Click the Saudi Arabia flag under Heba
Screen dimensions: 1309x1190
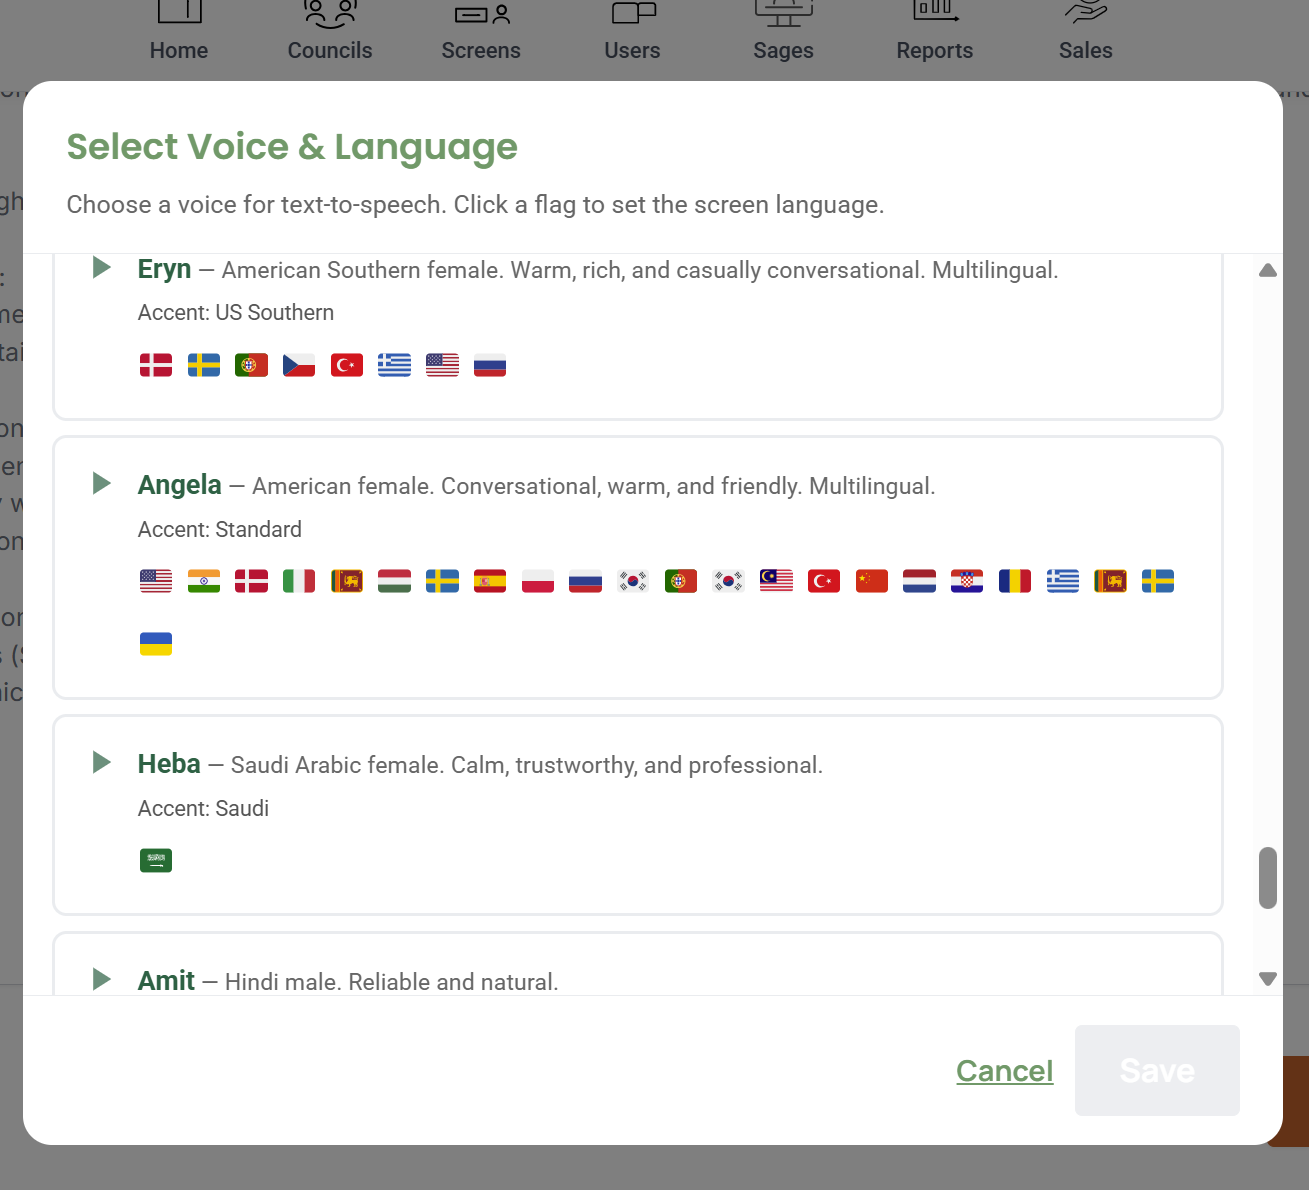click(155, 859)
